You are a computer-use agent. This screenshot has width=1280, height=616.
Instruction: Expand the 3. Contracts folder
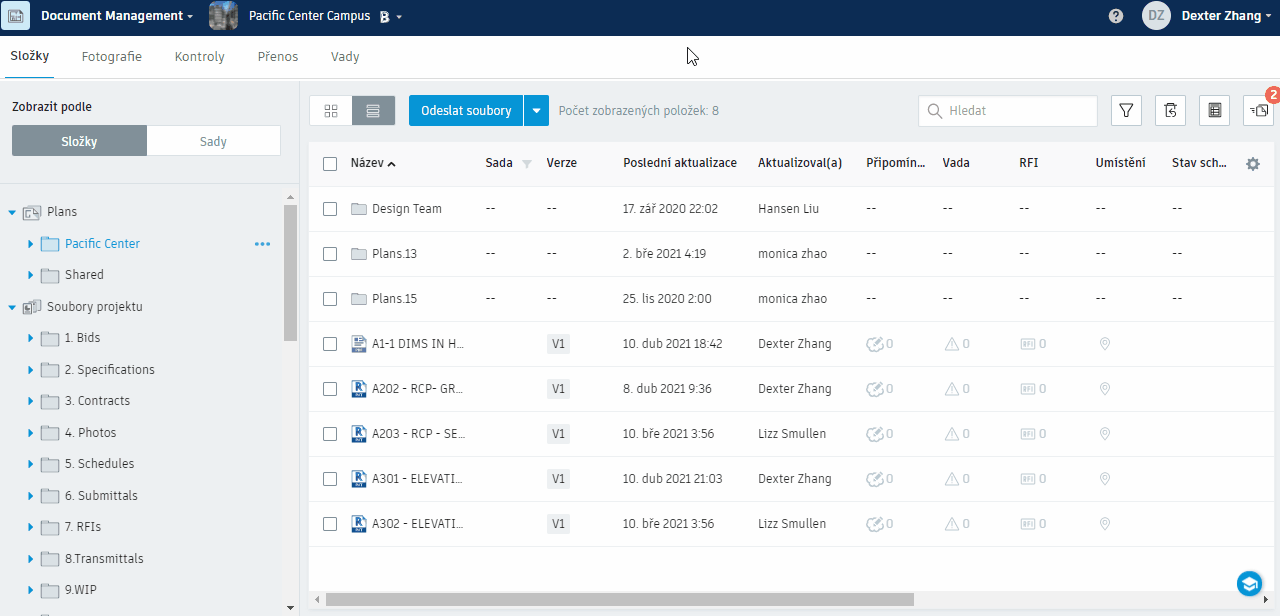(x=30, y=401)
